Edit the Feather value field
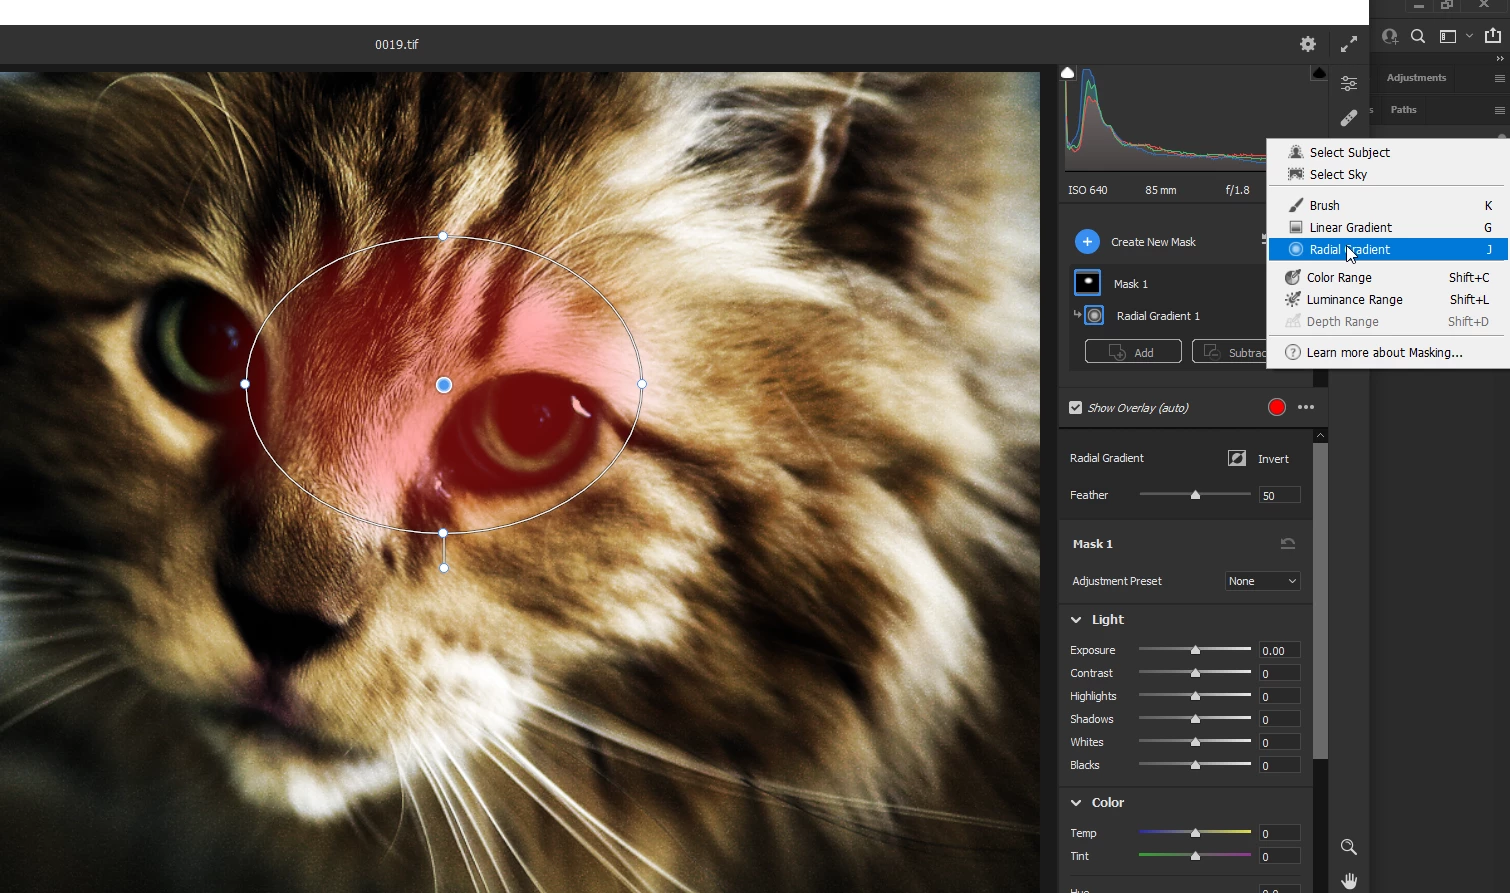The height and width of the screenshot is (893, 1510). point(1279,495)
